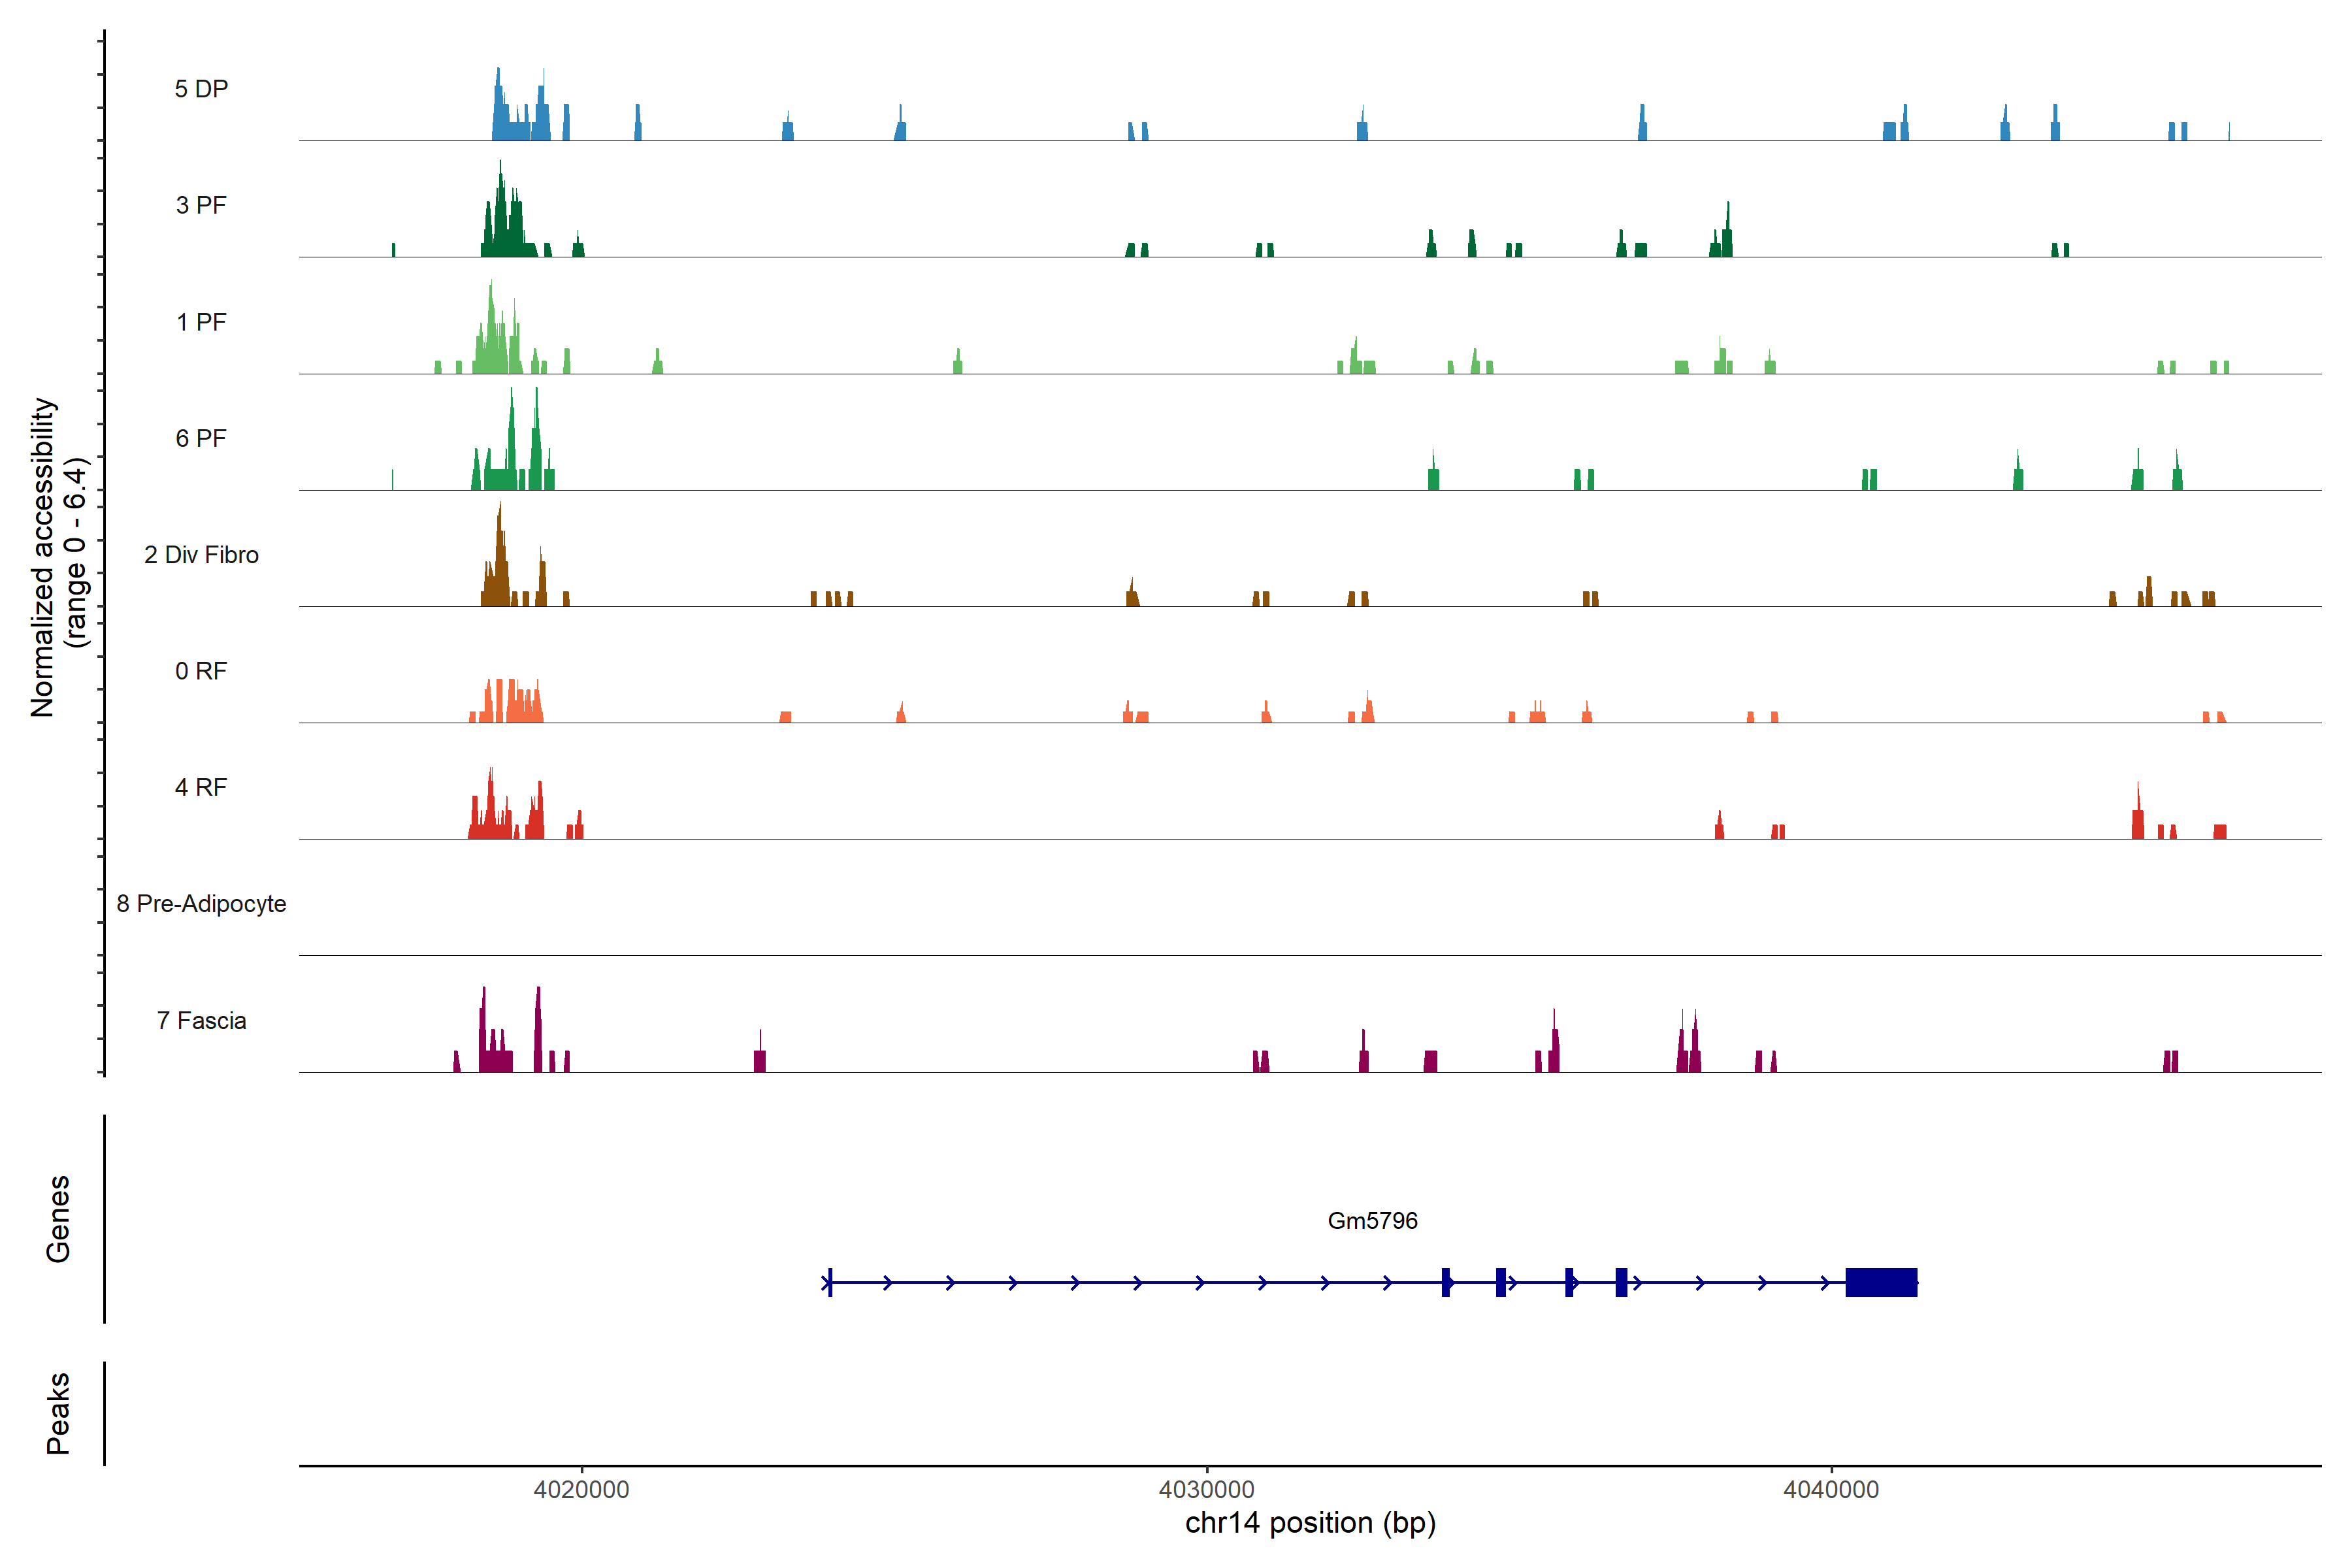2352x1568 pixels.
Task: Click the 8 Pre-Adipocyte track label
Action: click(x=201, y=904)
